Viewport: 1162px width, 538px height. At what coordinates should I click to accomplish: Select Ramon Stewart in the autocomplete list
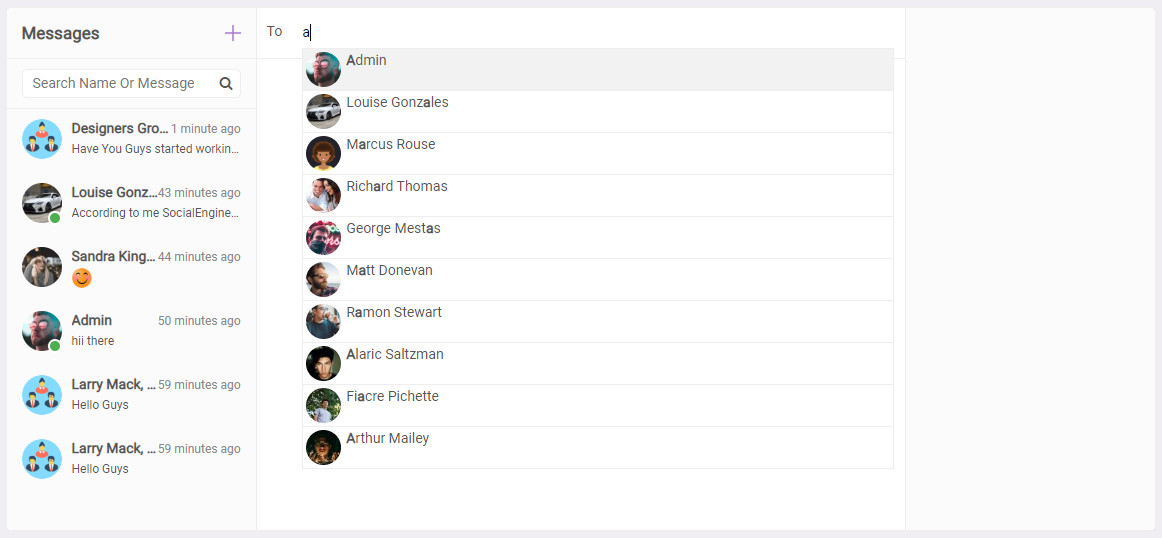click(x=598, y=322)
